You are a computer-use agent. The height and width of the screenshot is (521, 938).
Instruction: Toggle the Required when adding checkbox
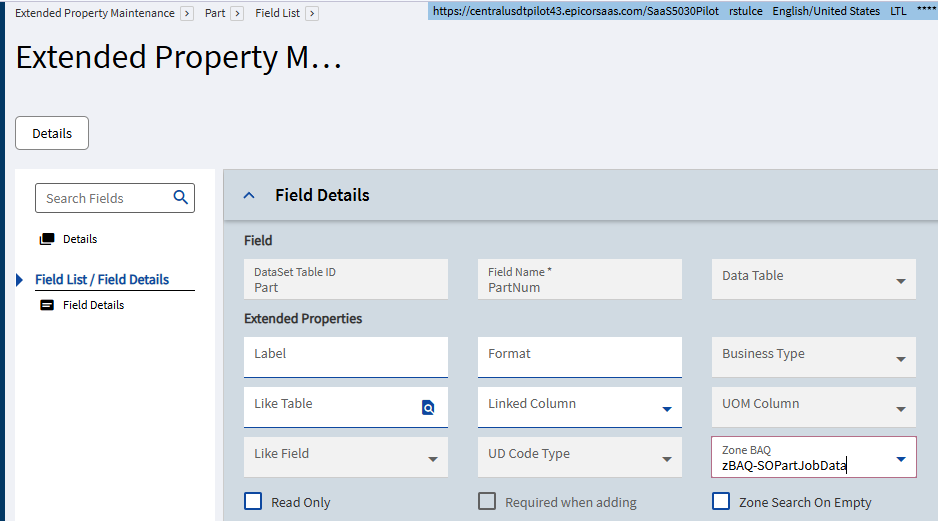tap(487, 502)
